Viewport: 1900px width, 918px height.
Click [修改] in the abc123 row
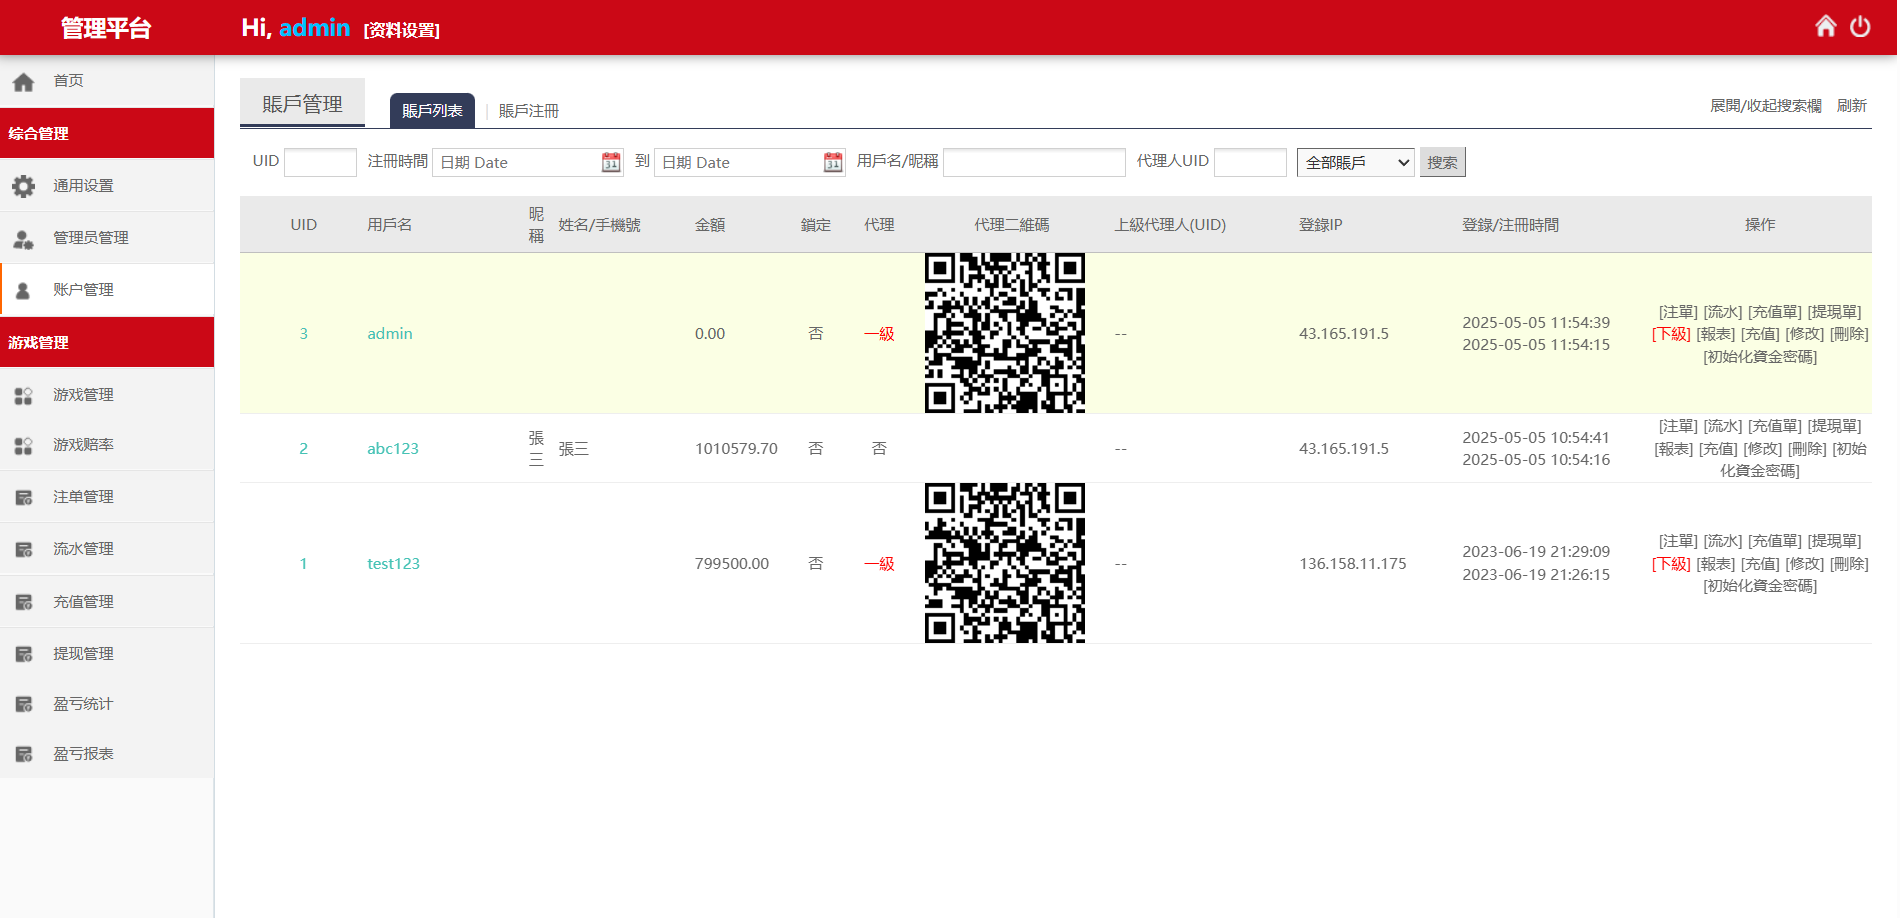pyautogui.click(x=1763, y=449)
